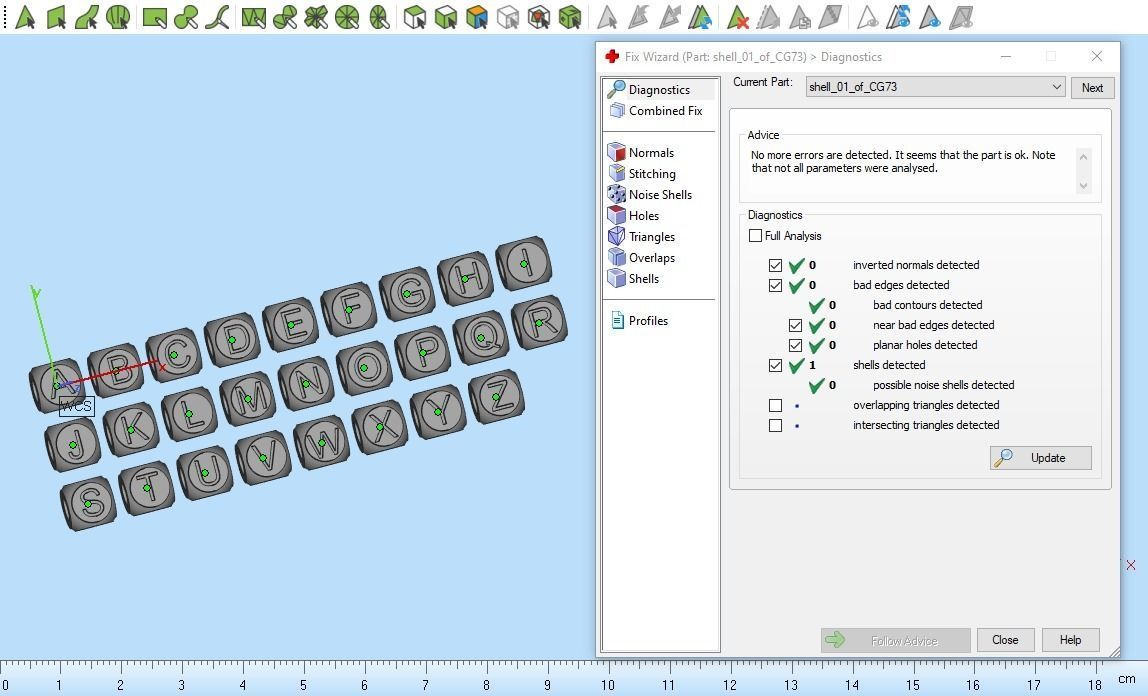Screen dimensions: 1148x696
Task: Click the 'cm' unit label on the ruler
Action: pos(1127,679)
